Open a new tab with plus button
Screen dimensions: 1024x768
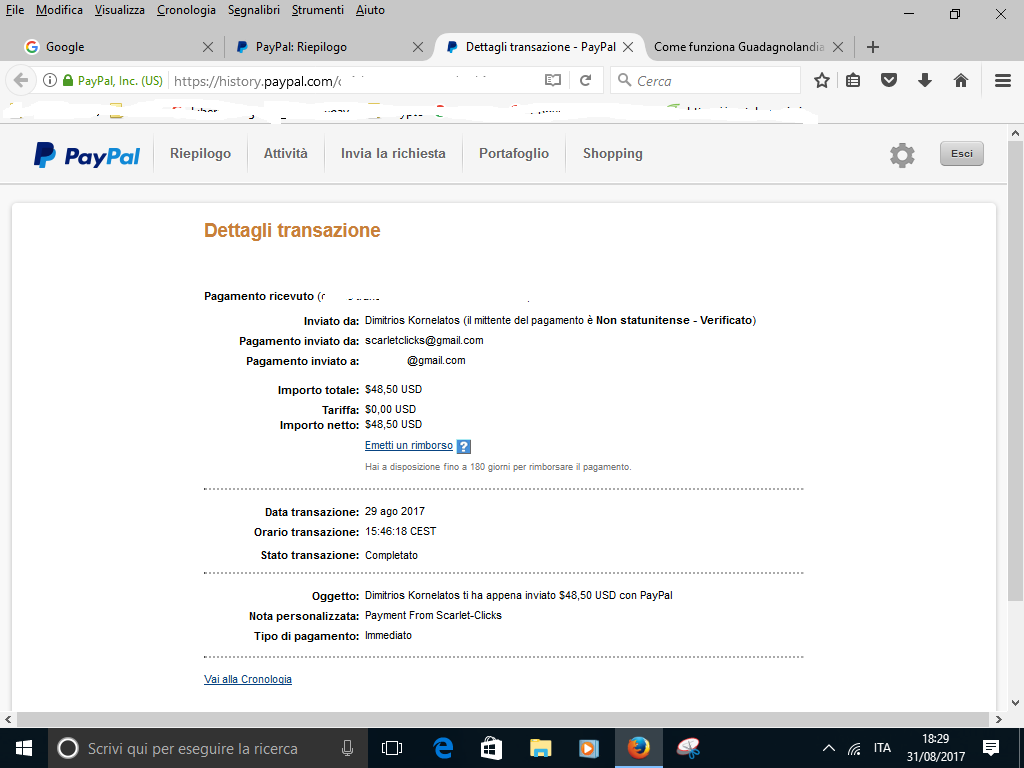(x=873, y=47)
